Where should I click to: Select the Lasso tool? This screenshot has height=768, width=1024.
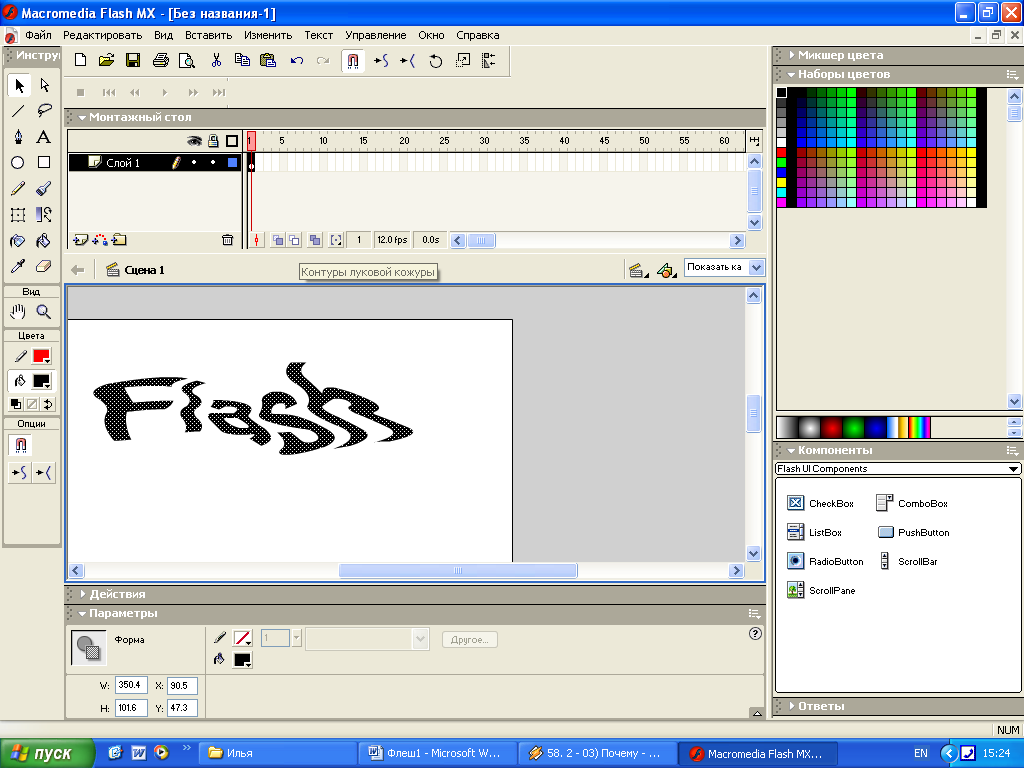tap(44, 111)
